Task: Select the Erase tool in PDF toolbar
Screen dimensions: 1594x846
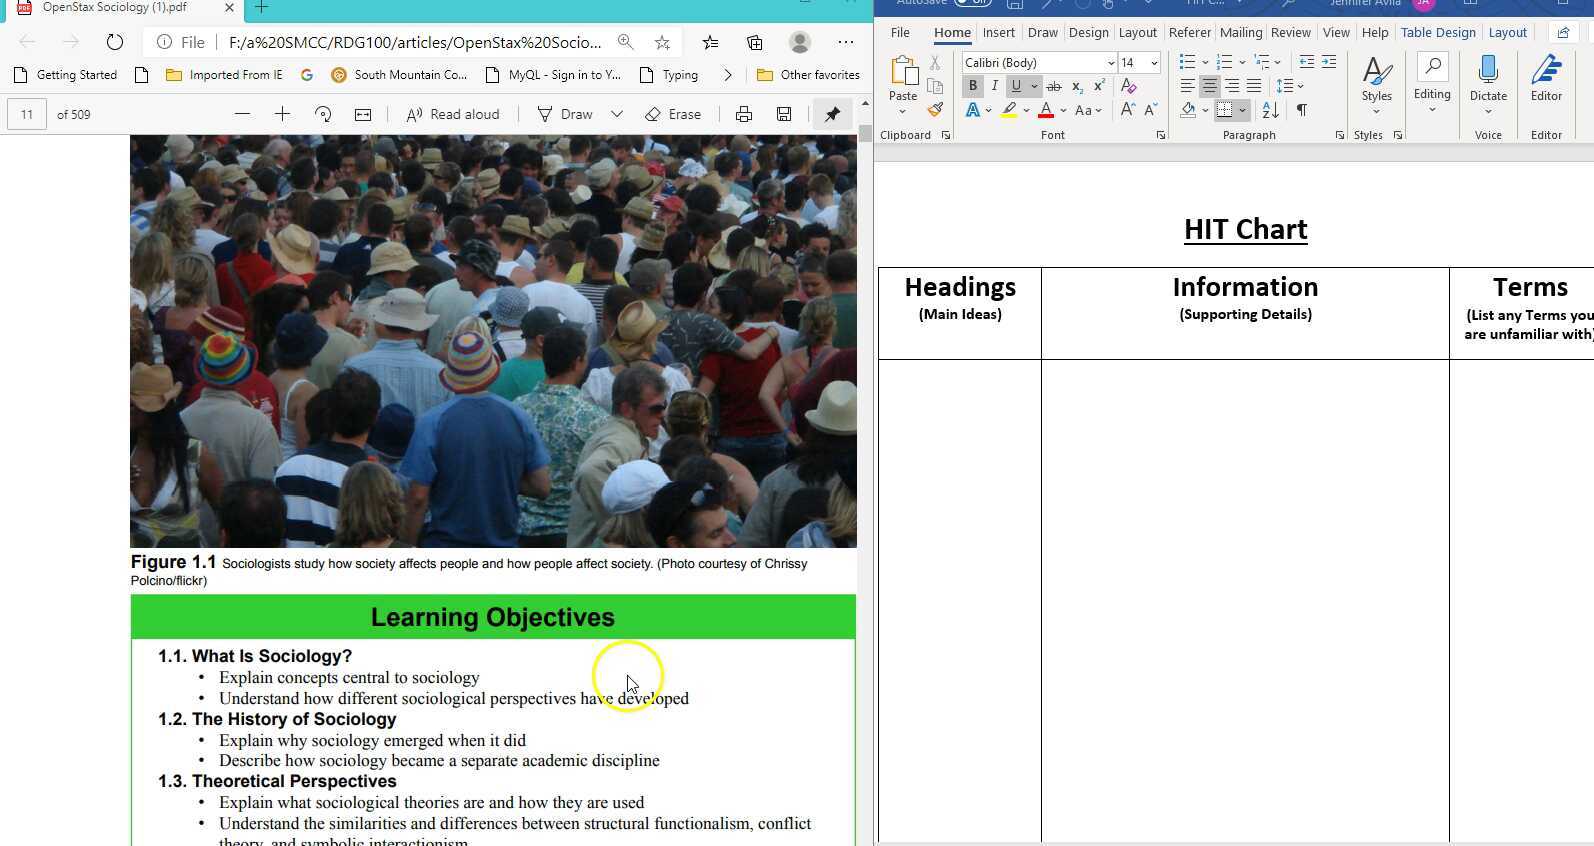Action: (673, 115)
